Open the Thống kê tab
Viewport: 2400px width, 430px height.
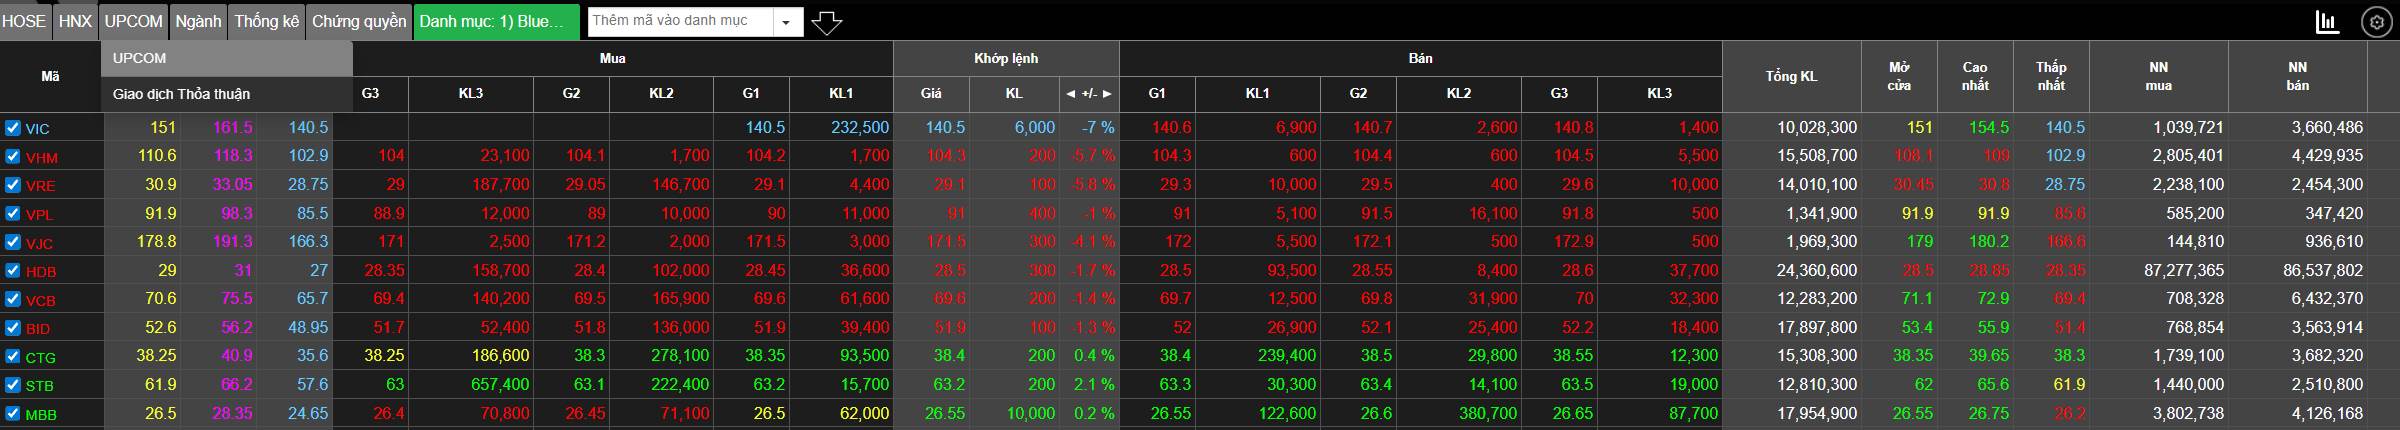pyautogui.click(x=266, y=21)
